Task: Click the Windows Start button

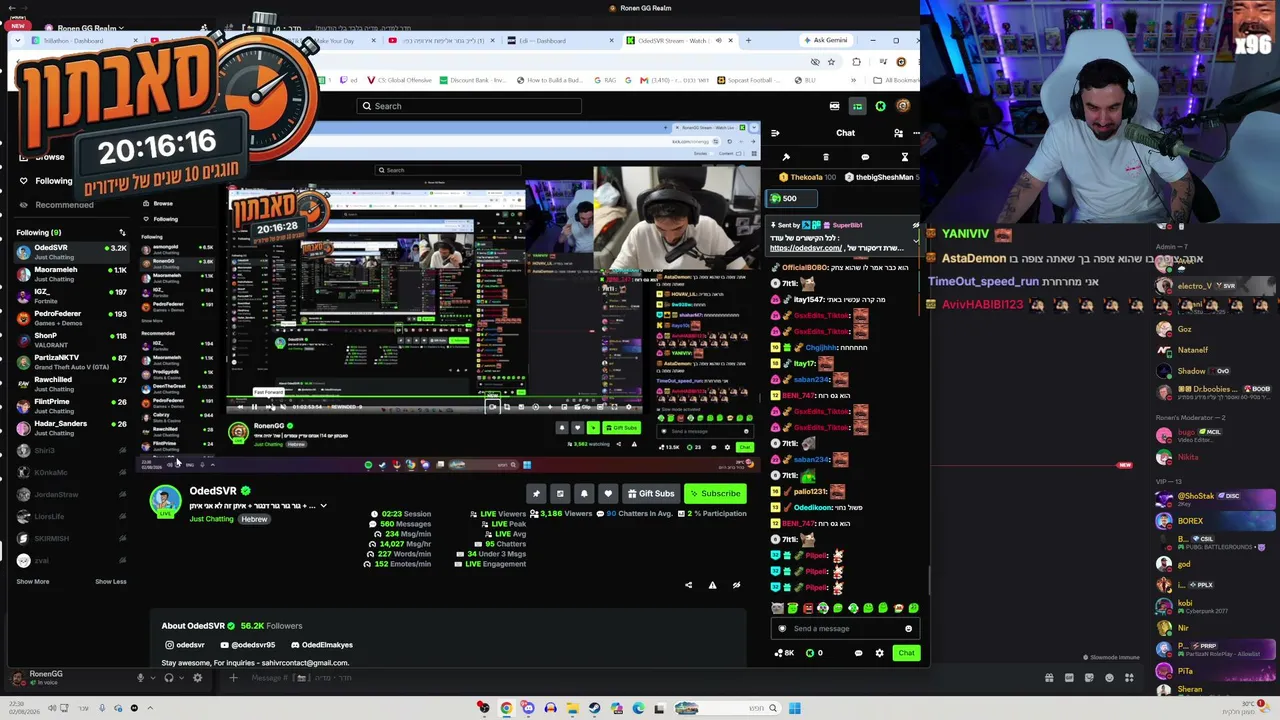Action: pyautogui.click(x=794, y=708)
